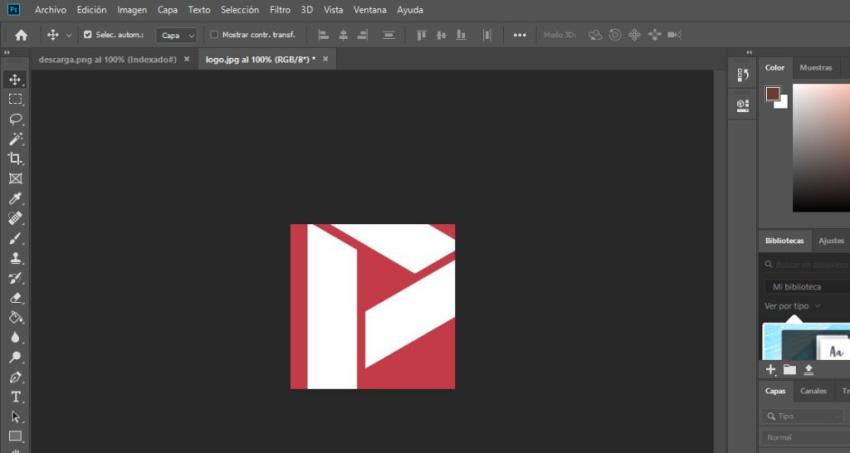This screenshot has height=453, width=850.
Task: Click the foreground color swatch
Action: coord(772,94)
